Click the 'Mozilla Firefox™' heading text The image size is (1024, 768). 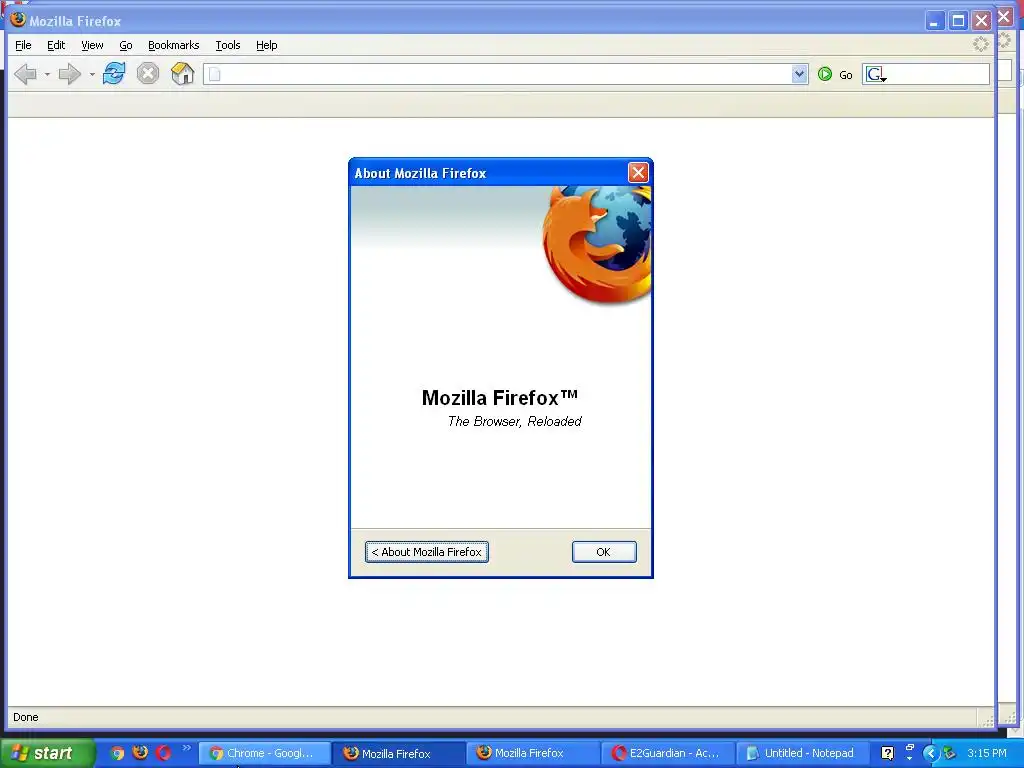click(500, 397)
